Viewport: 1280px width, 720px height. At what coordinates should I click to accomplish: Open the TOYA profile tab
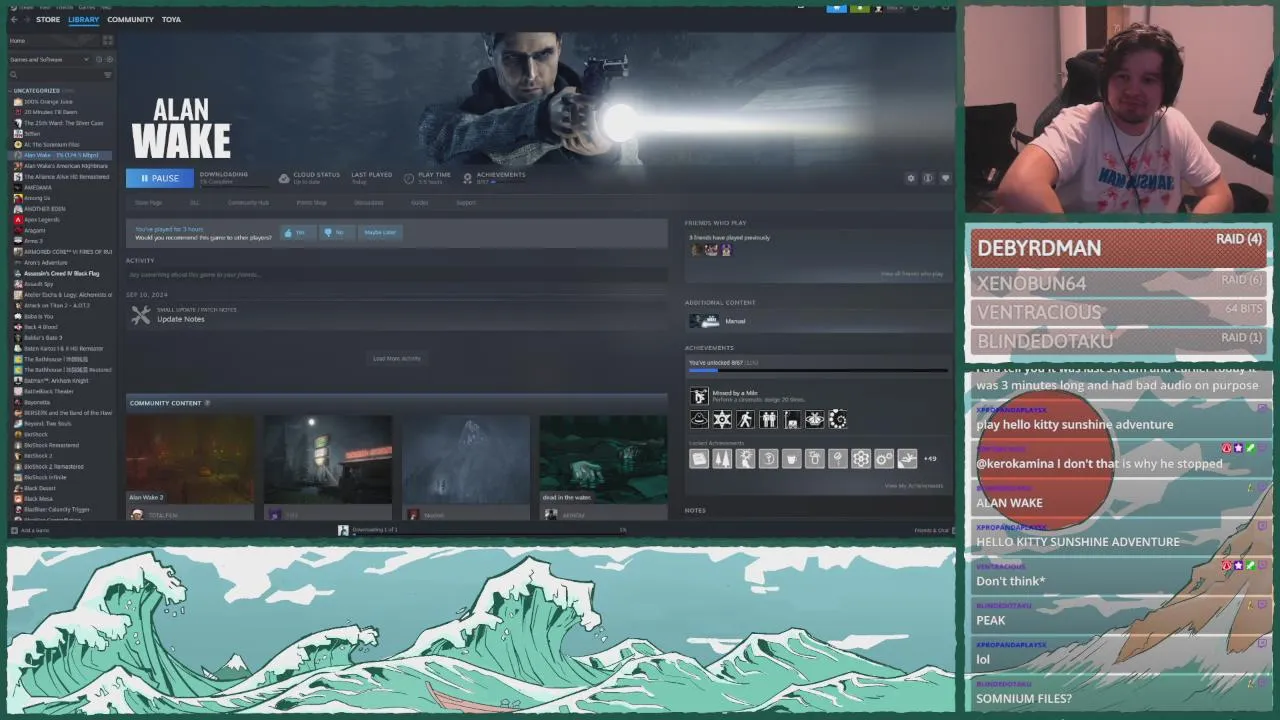click(x=171, y=19)
